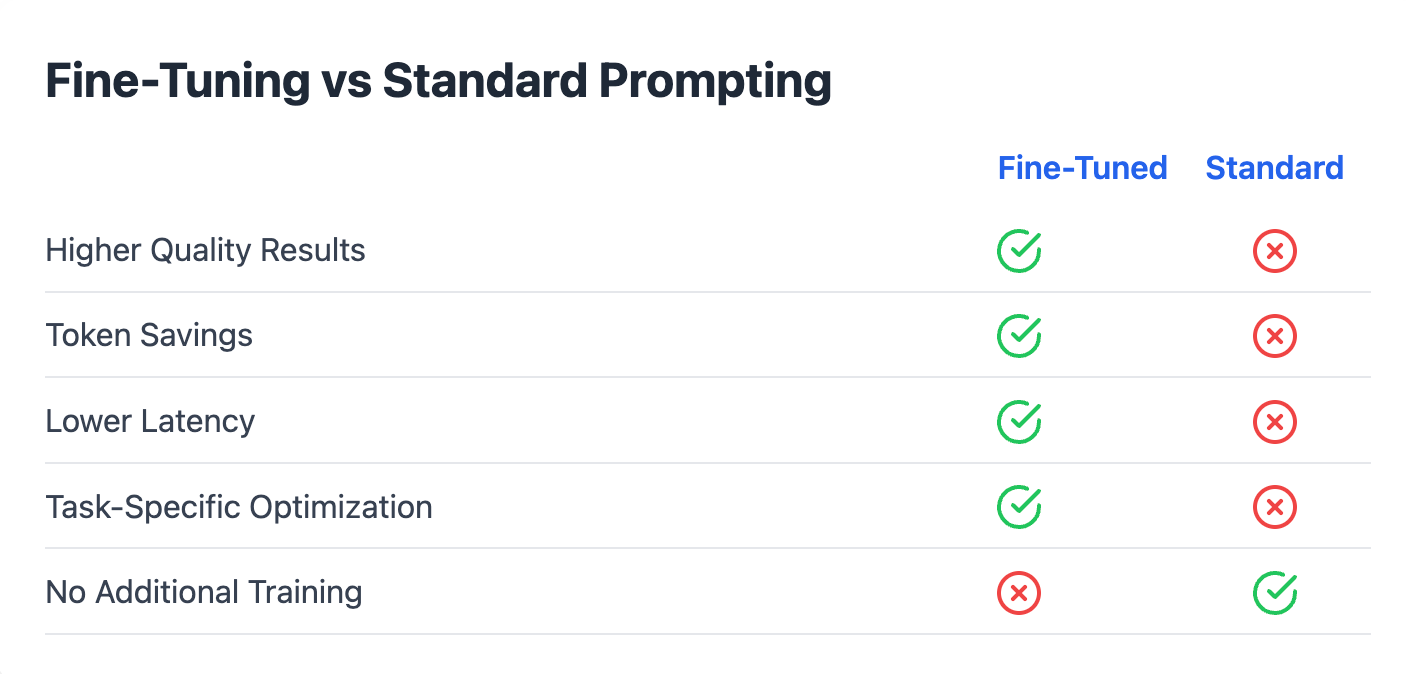1406x674 pixels.
Task: Click Standard check for No Additional Training
Action: pos(1275,592)
